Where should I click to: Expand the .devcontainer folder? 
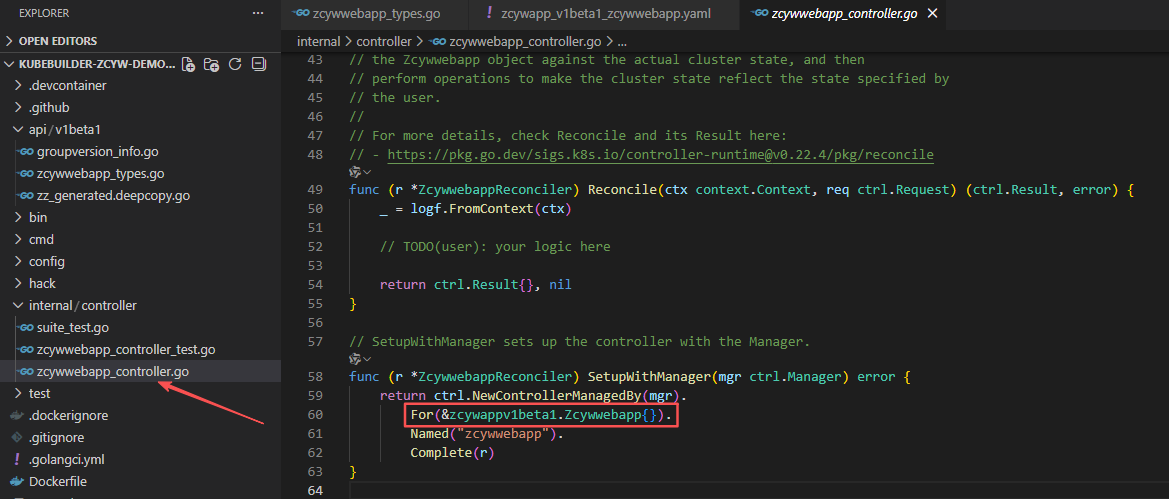click(x=67, y=85)
